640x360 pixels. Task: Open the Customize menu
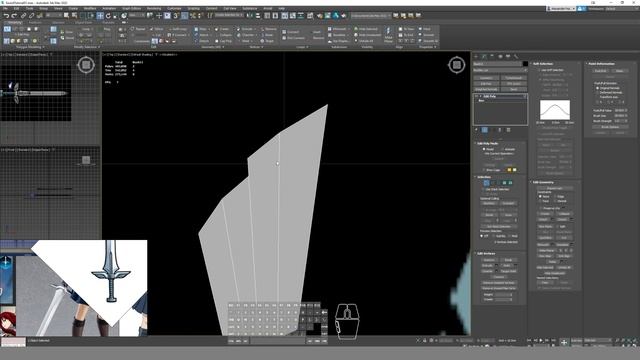click(x=174, y=8)
